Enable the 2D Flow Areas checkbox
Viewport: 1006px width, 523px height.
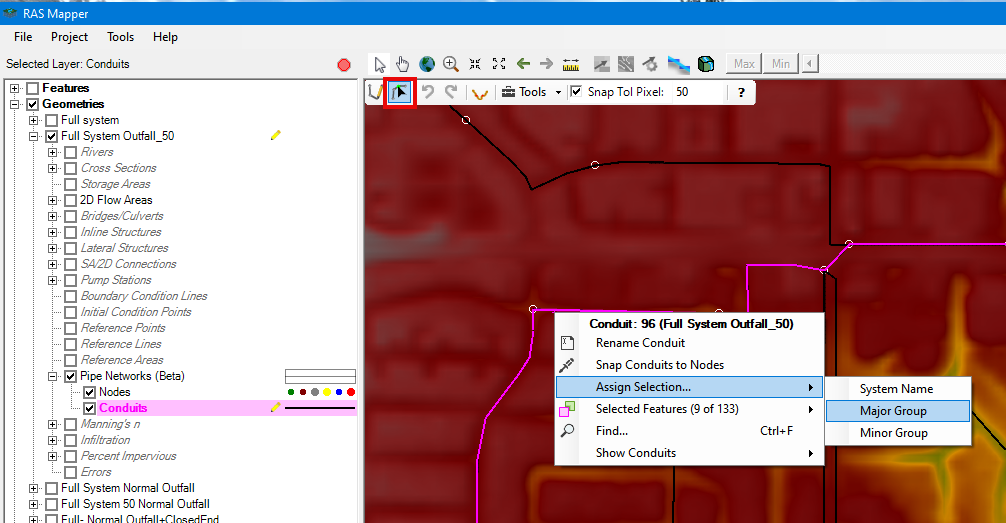coord(70,200)
